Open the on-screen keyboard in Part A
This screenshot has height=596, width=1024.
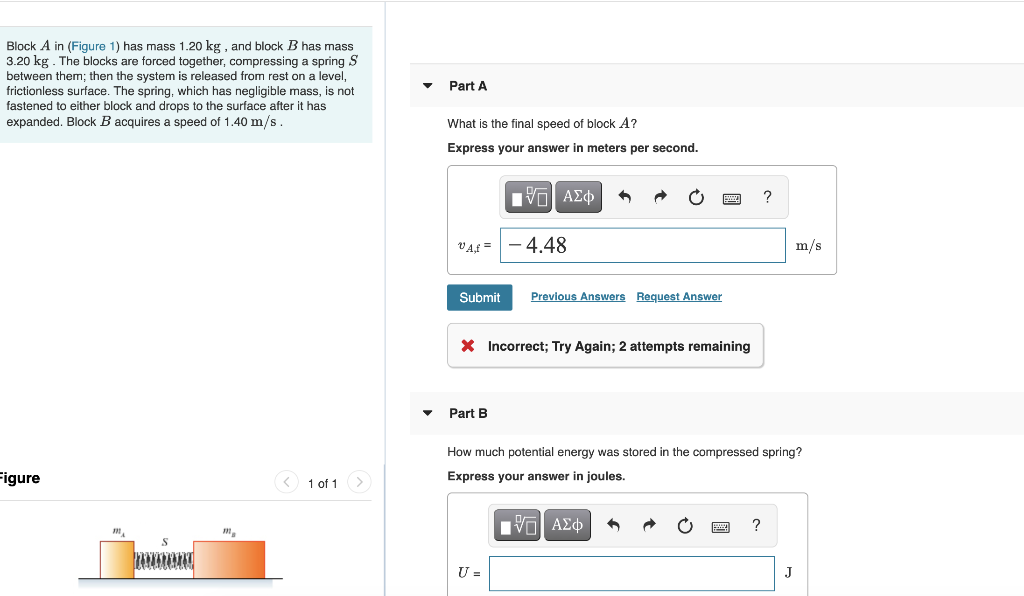pyautogui.click(x=731, y=197)
